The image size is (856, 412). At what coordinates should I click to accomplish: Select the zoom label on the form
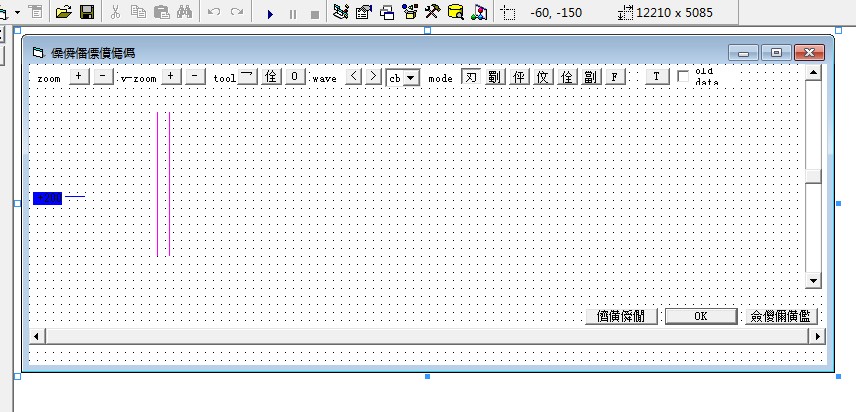[x=49, y=79]
